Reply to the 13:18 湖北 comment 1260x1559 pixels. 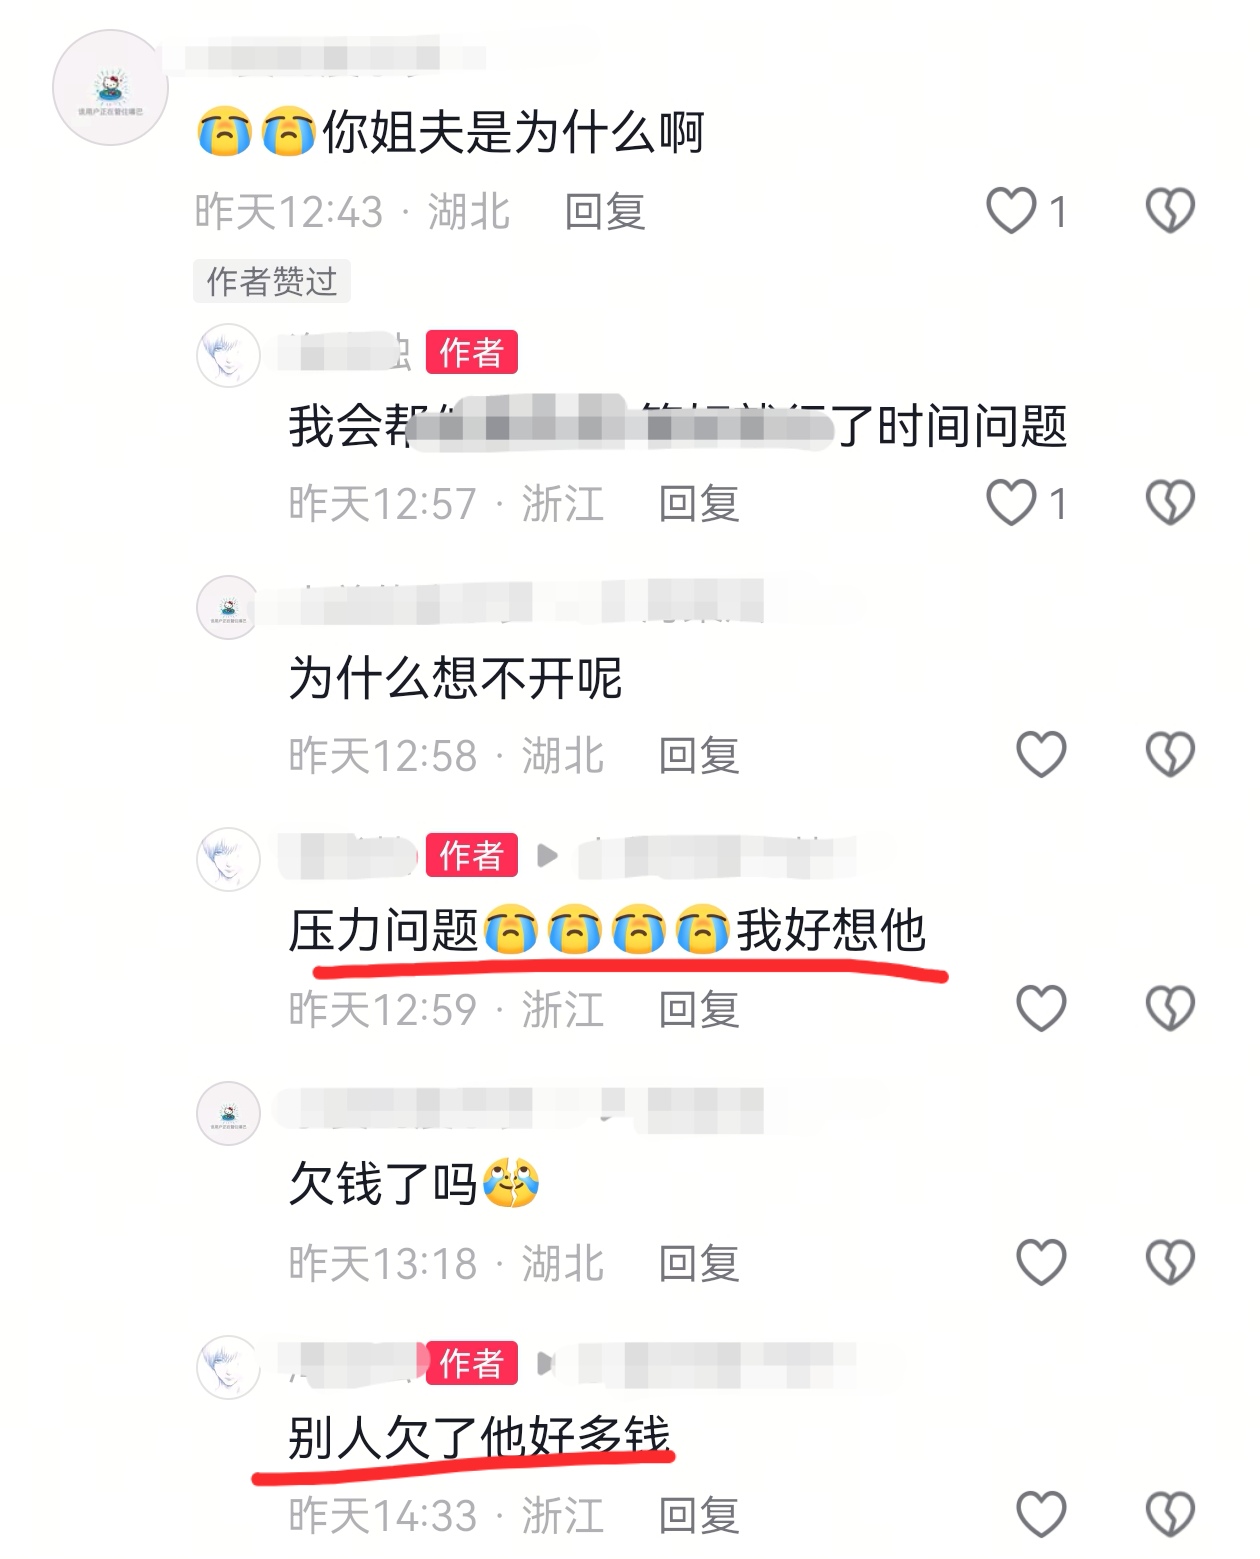(x=699, y=1263)
